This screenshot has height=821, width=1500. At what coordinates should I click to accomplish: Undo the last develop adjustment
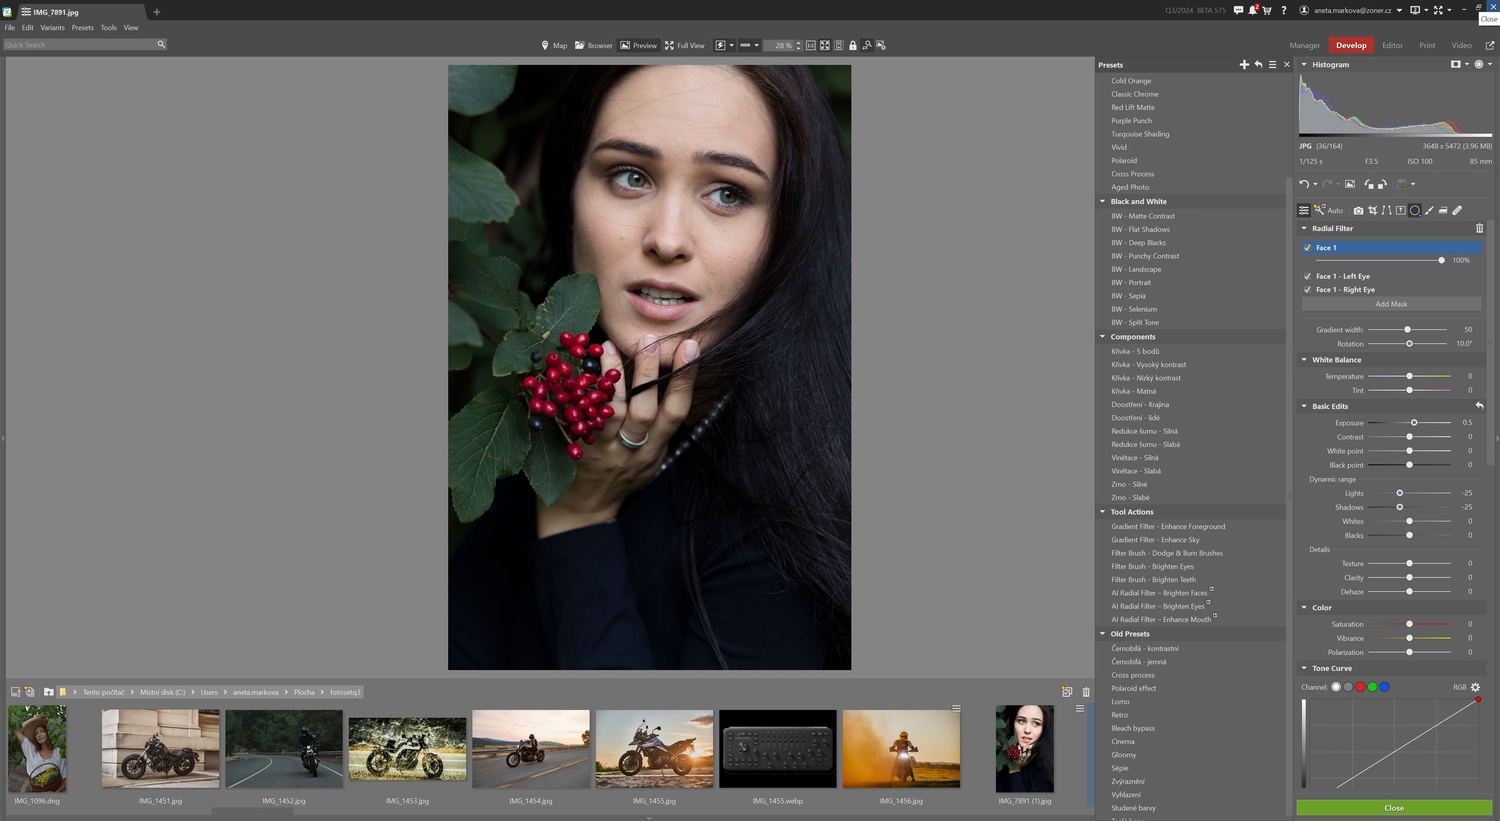tap(1304, 184)
